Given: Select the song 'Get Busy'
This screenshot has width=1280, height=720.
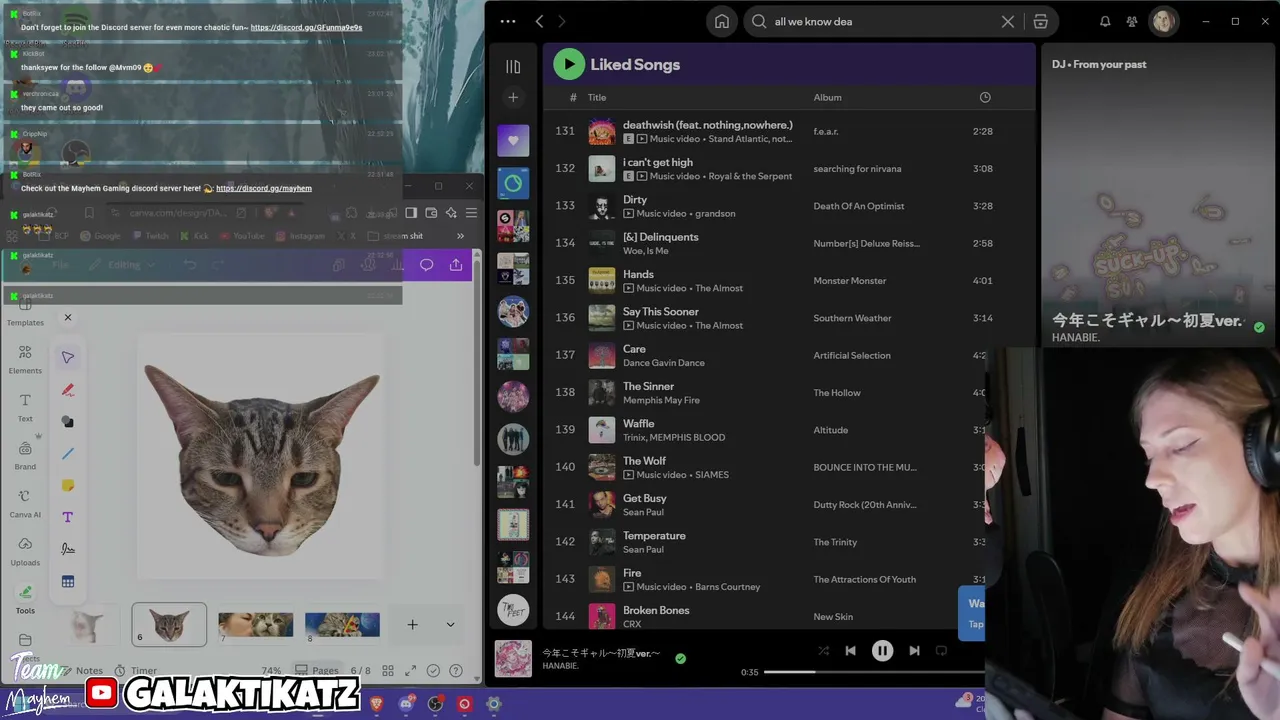Looking at the screenshot, I should click(644, 498).
